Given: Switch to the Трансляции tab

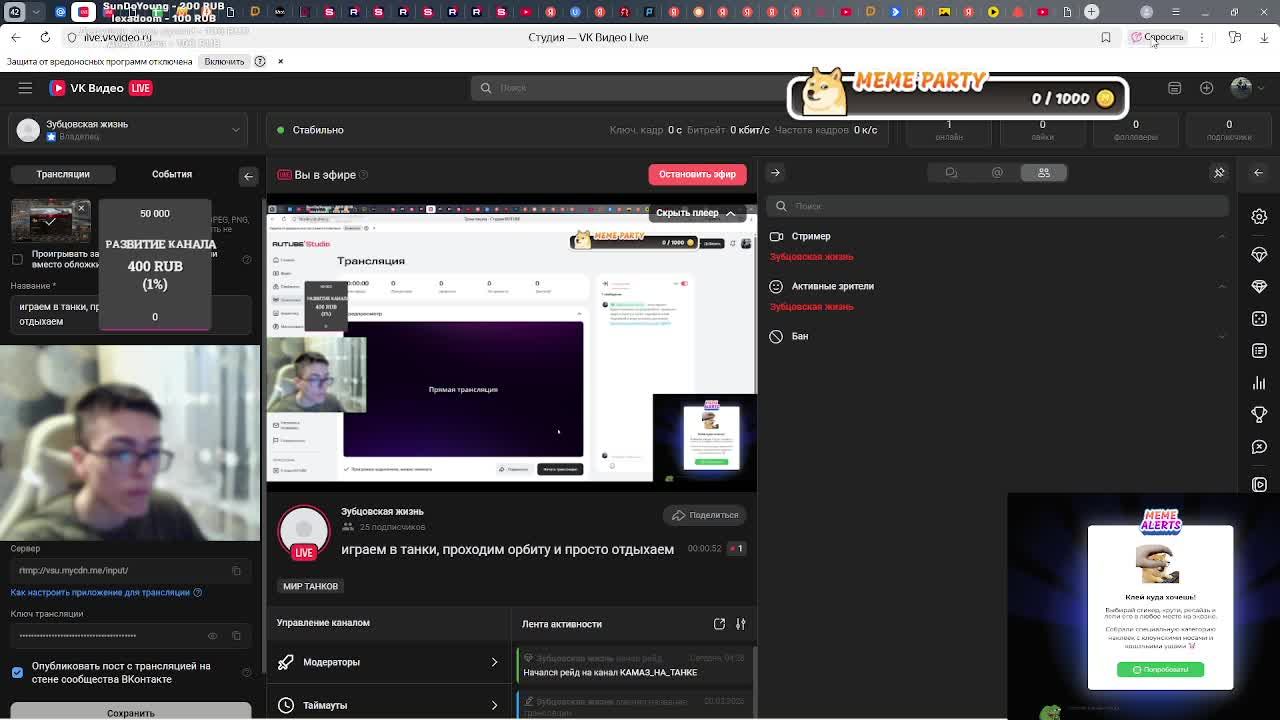Looking at the screenshot, I should (63, 174).
